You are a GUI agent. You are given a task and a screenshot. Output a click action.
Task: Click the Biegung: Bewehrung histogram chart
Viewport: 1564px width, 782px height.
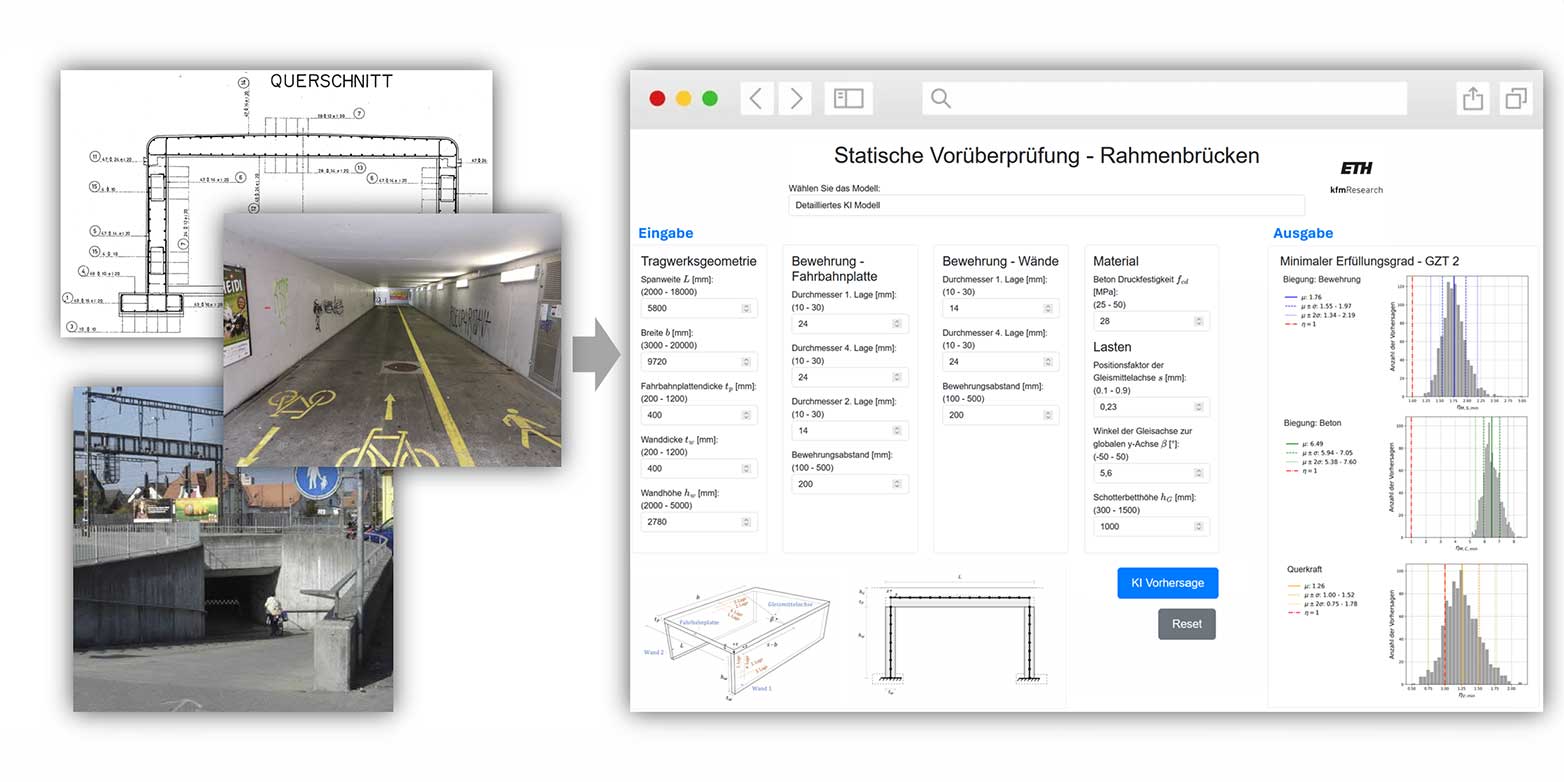[x=1459, y=341]
